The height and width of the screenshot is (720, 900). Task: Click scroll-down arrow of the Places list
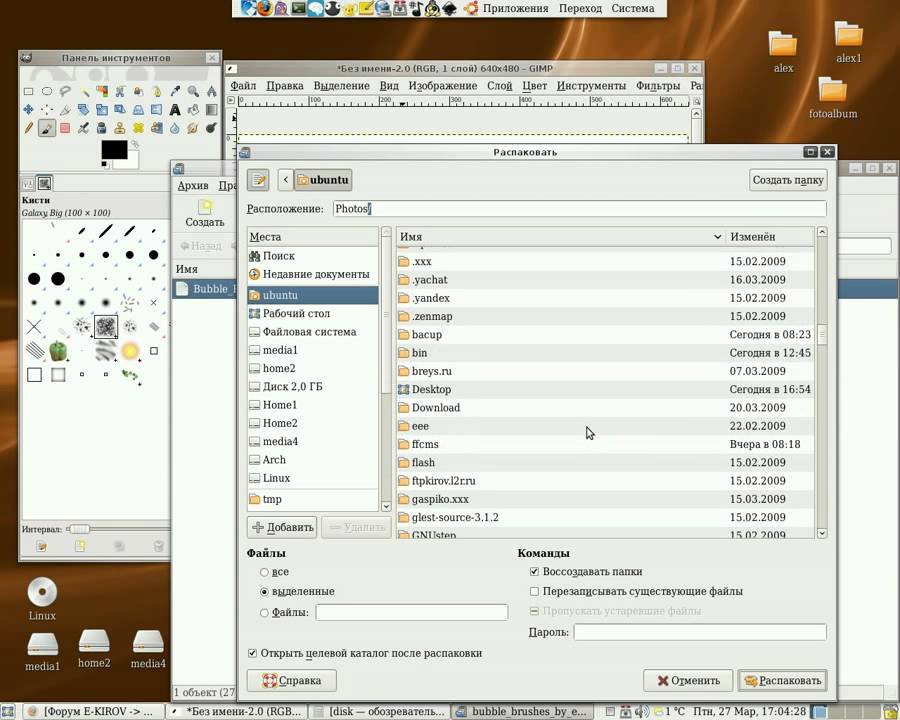pyautogui.click(x=386, y=506)
